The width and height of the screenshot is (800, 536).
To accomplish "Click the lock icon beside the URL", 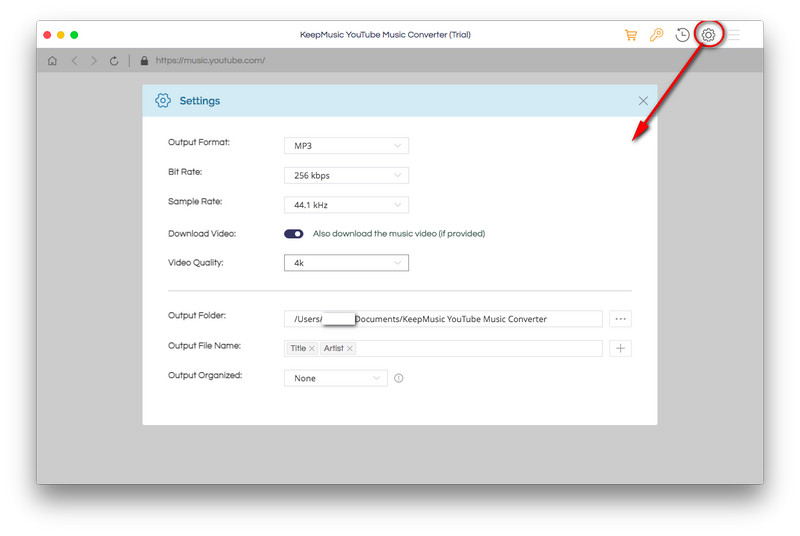I will point(144,61).
